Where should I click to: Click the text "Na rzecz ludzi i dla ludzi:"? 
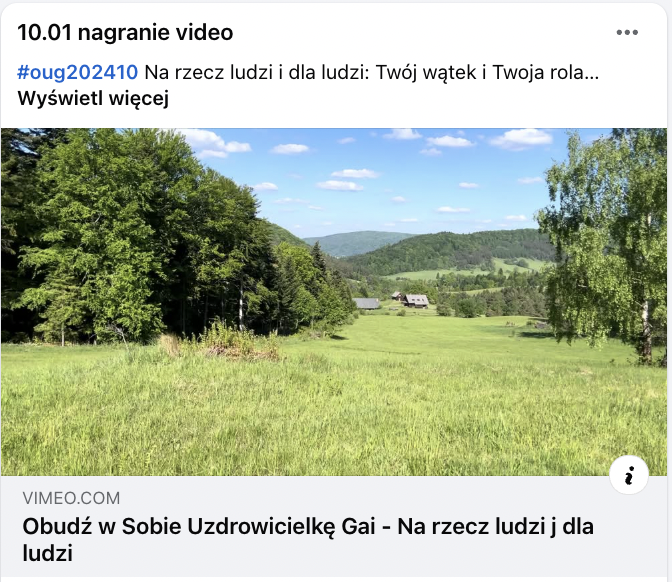pyautogui.click(x=258, y=72)
